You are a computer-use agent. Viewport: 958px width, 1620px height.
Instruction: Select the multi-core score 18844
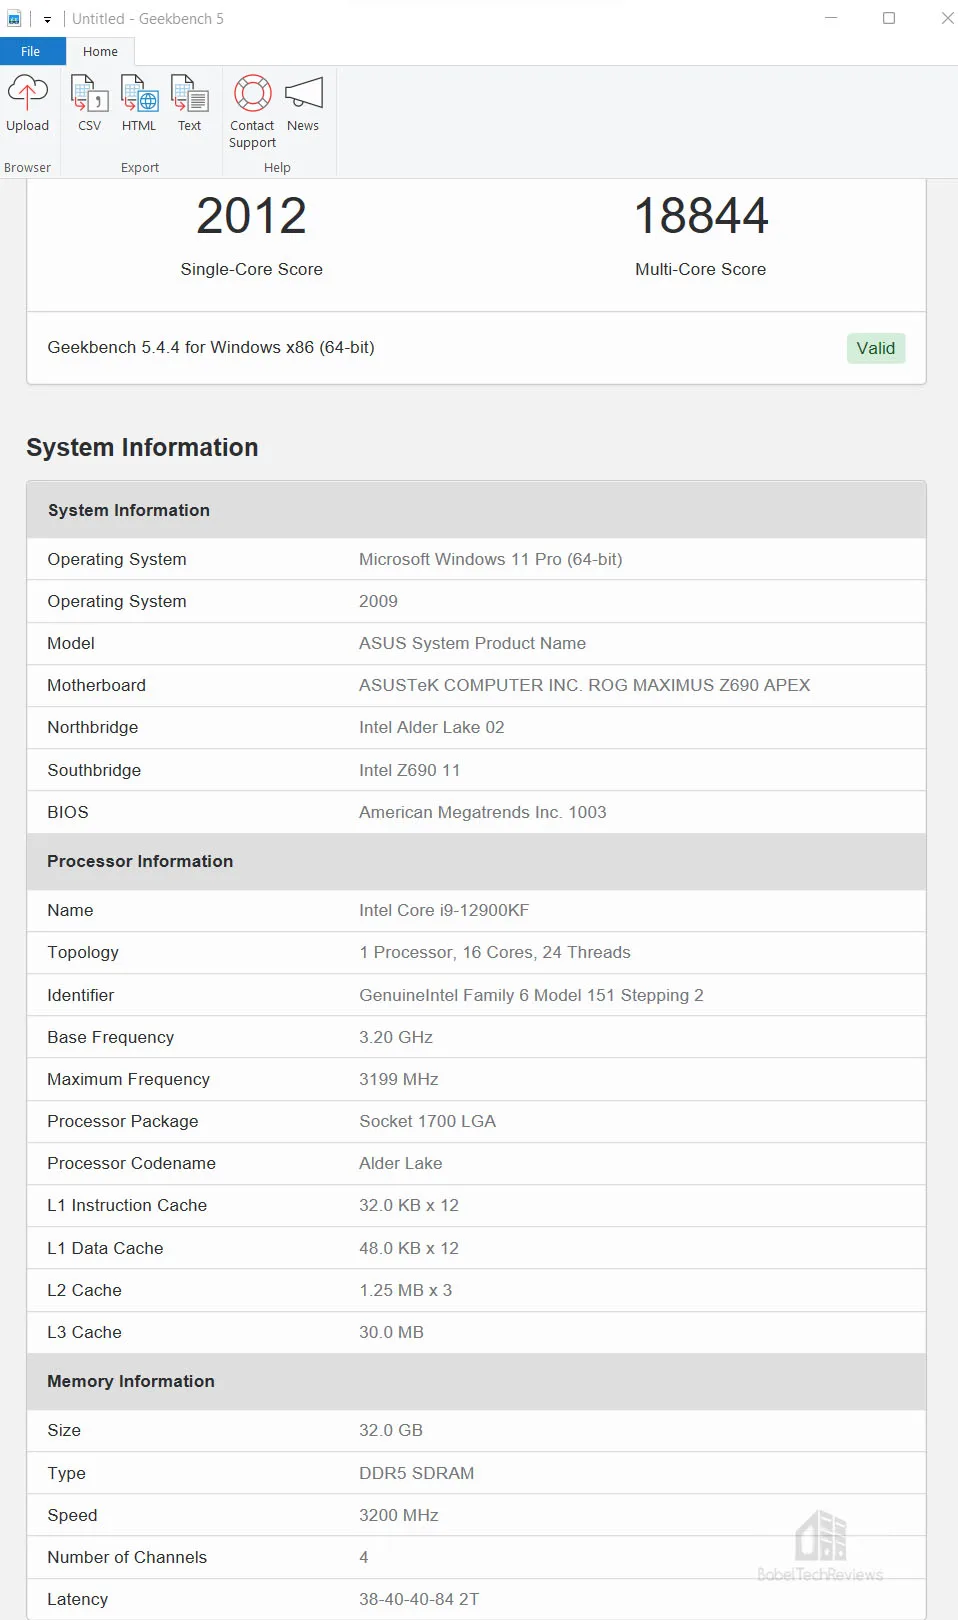tap(701, 216)
